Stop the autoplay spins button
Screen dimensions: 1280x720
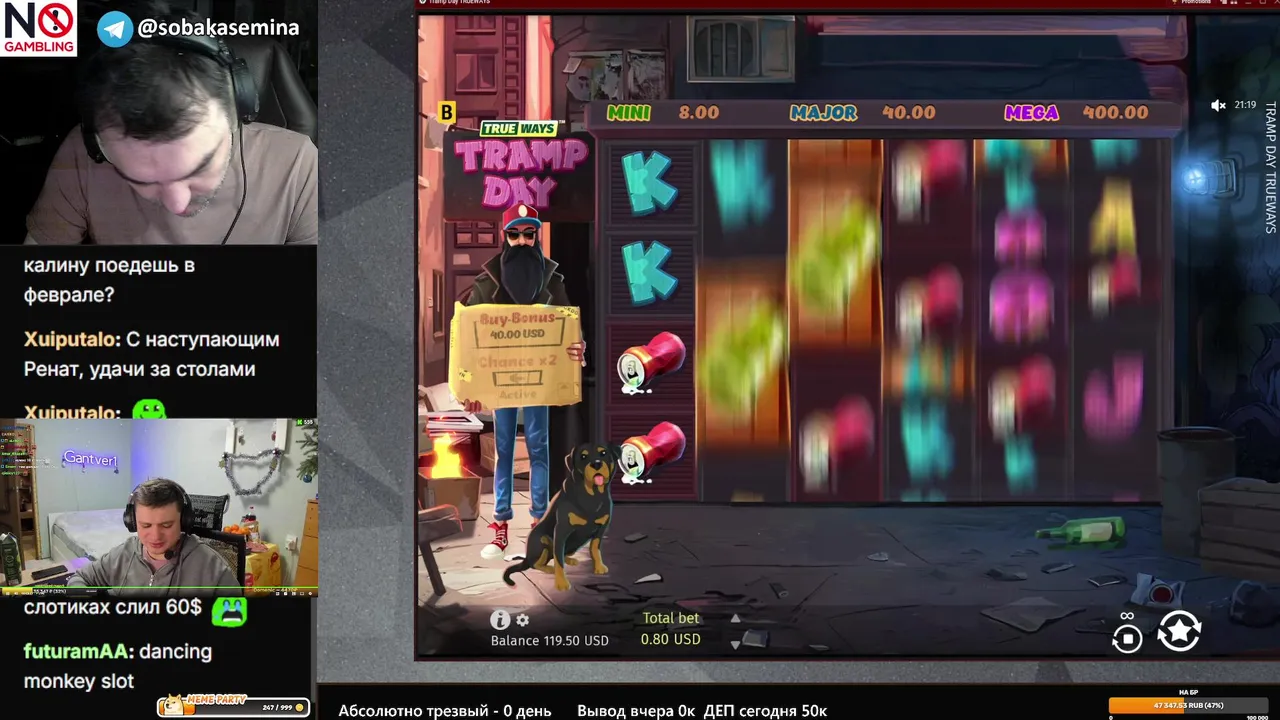coord(1127,637)
